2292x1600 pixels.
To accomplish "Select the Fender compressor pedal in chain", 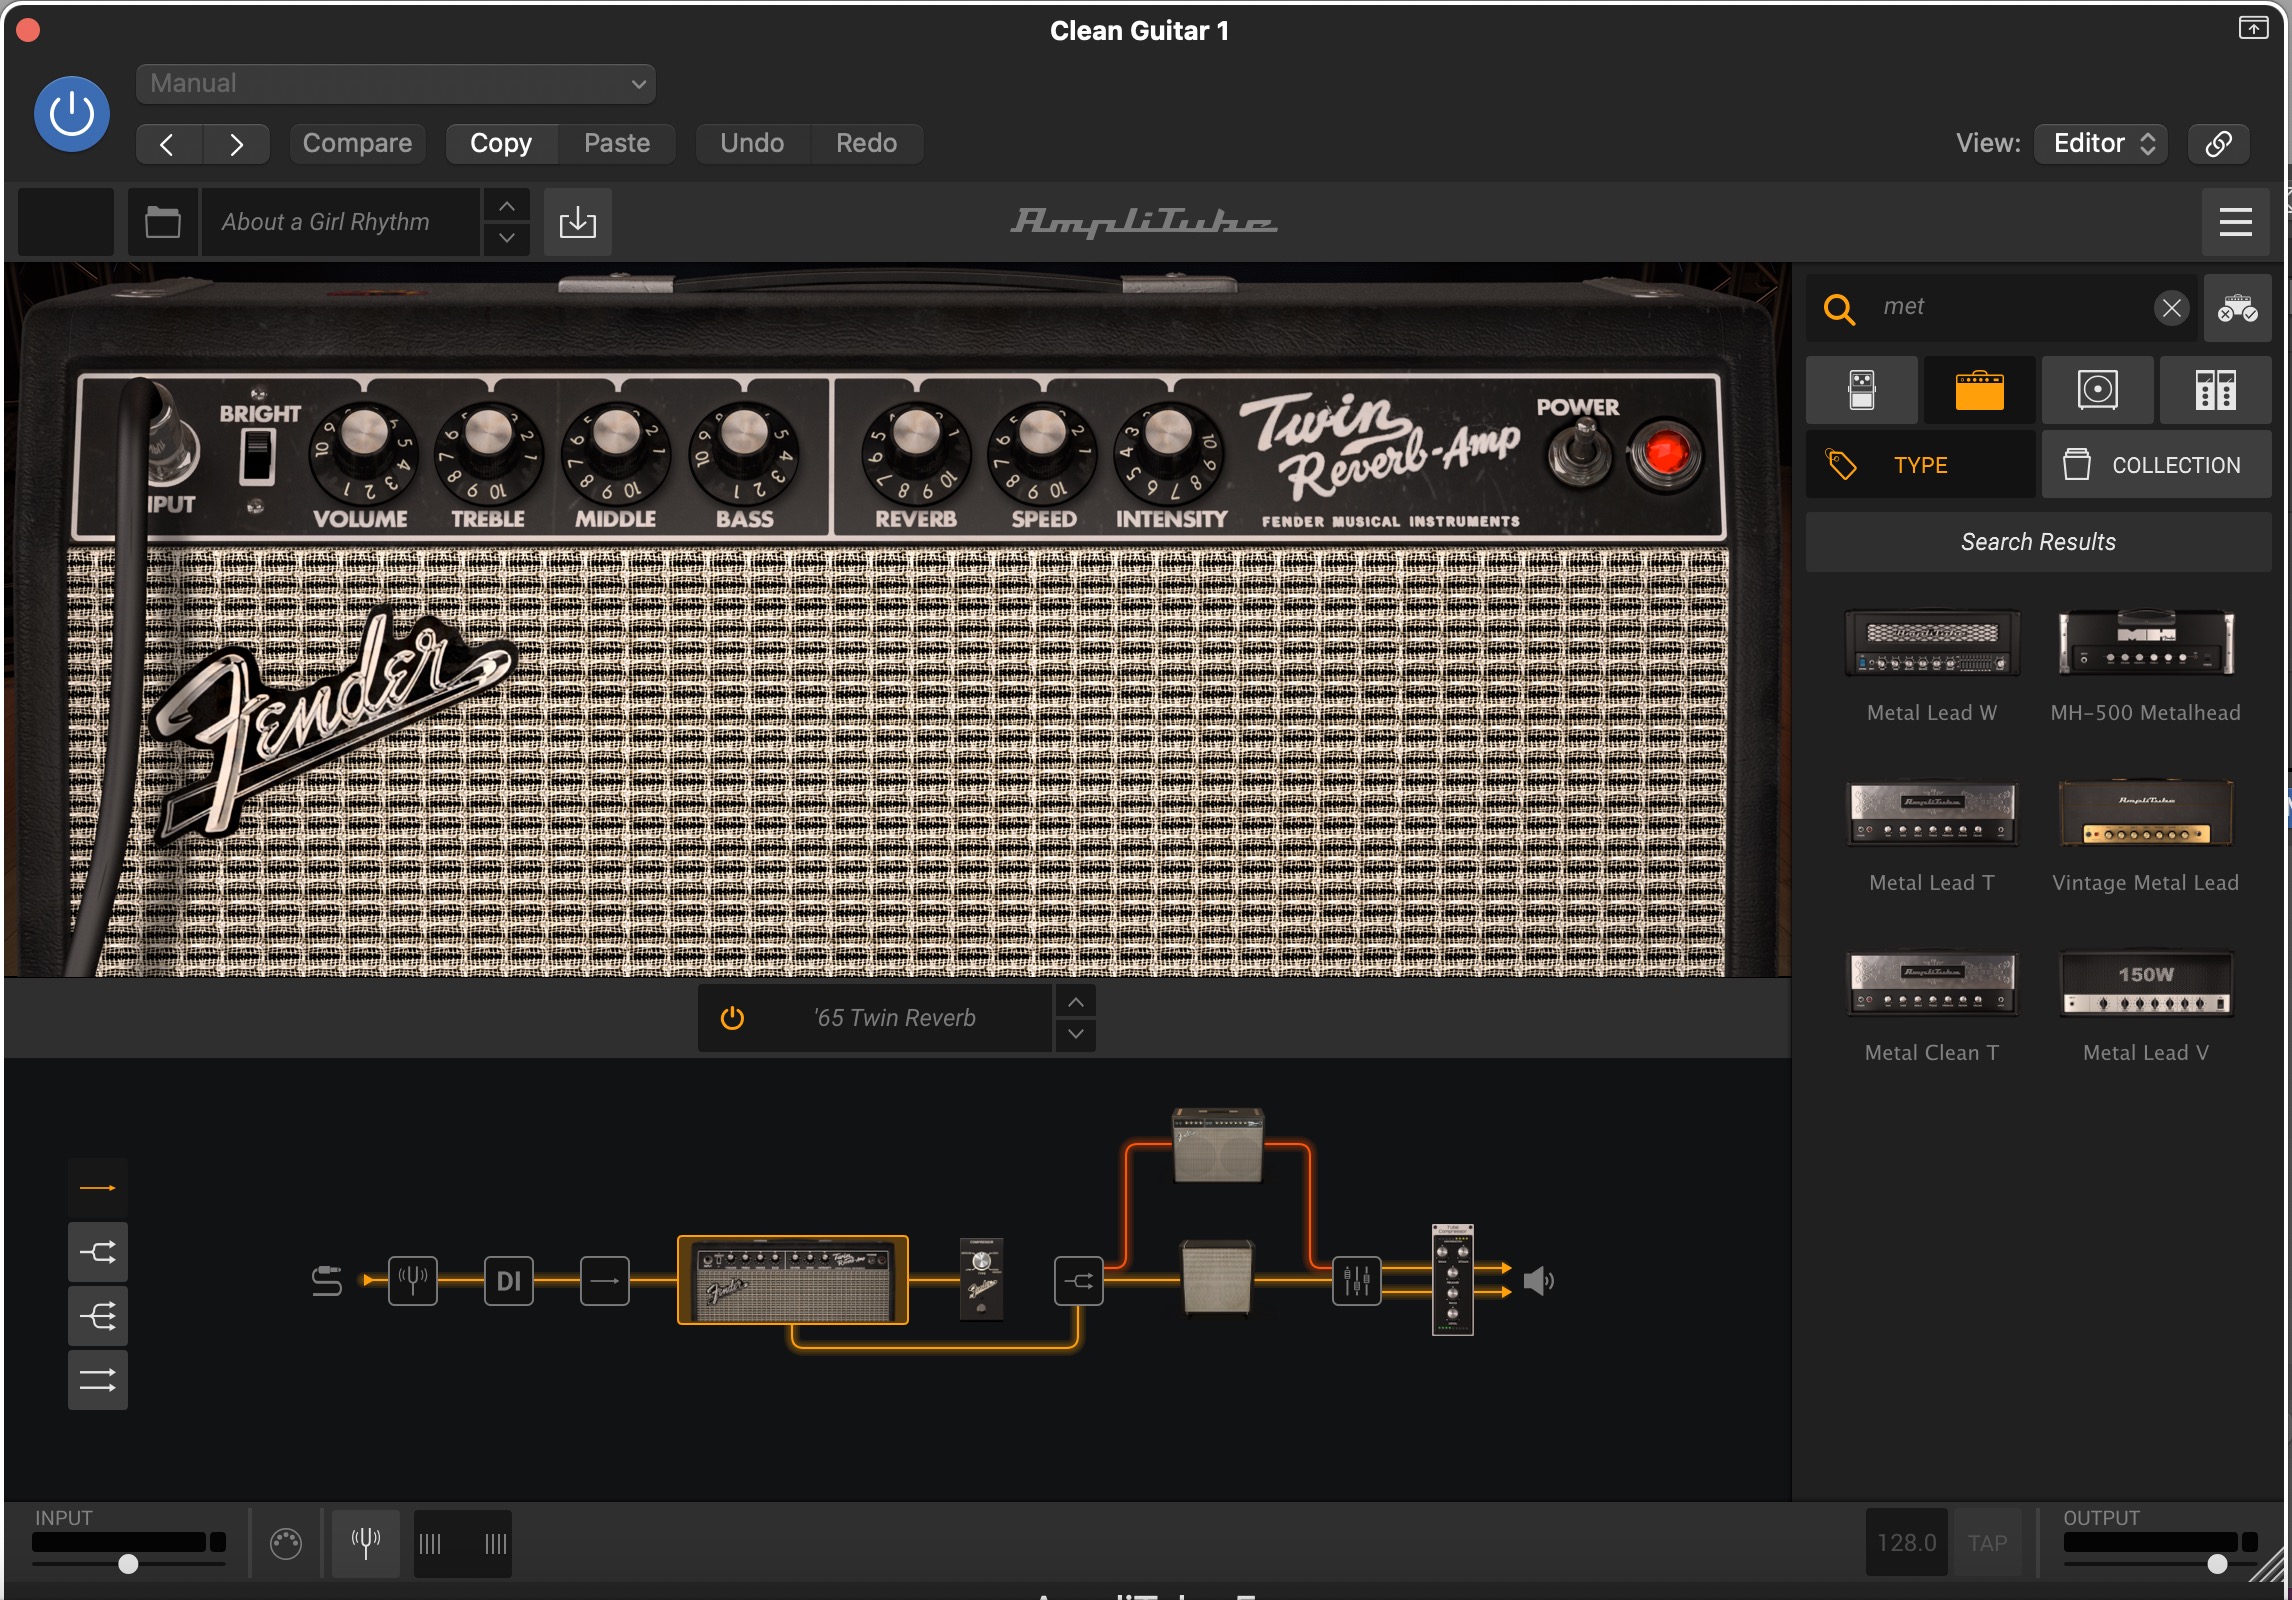I will [981, 1279].
